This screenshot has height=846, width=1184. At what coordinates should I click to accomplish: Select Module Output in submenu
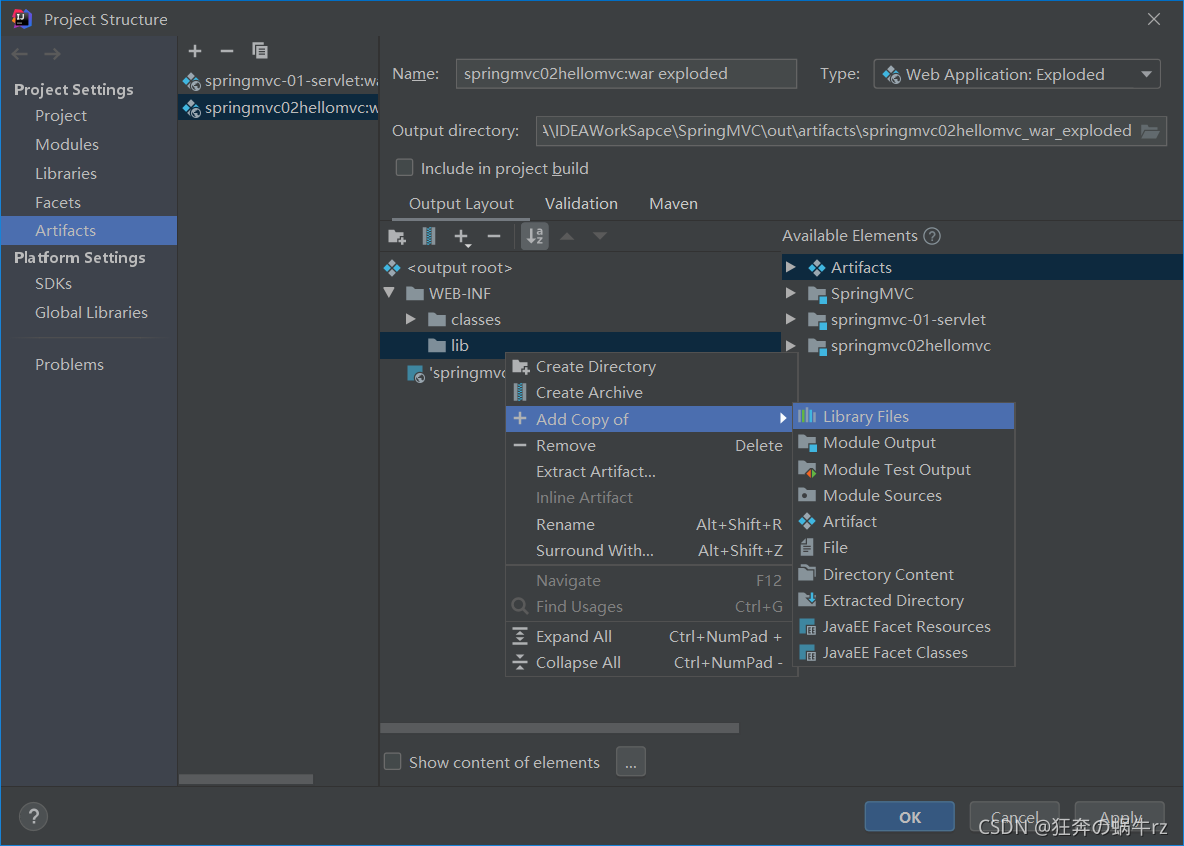(903, 443)
